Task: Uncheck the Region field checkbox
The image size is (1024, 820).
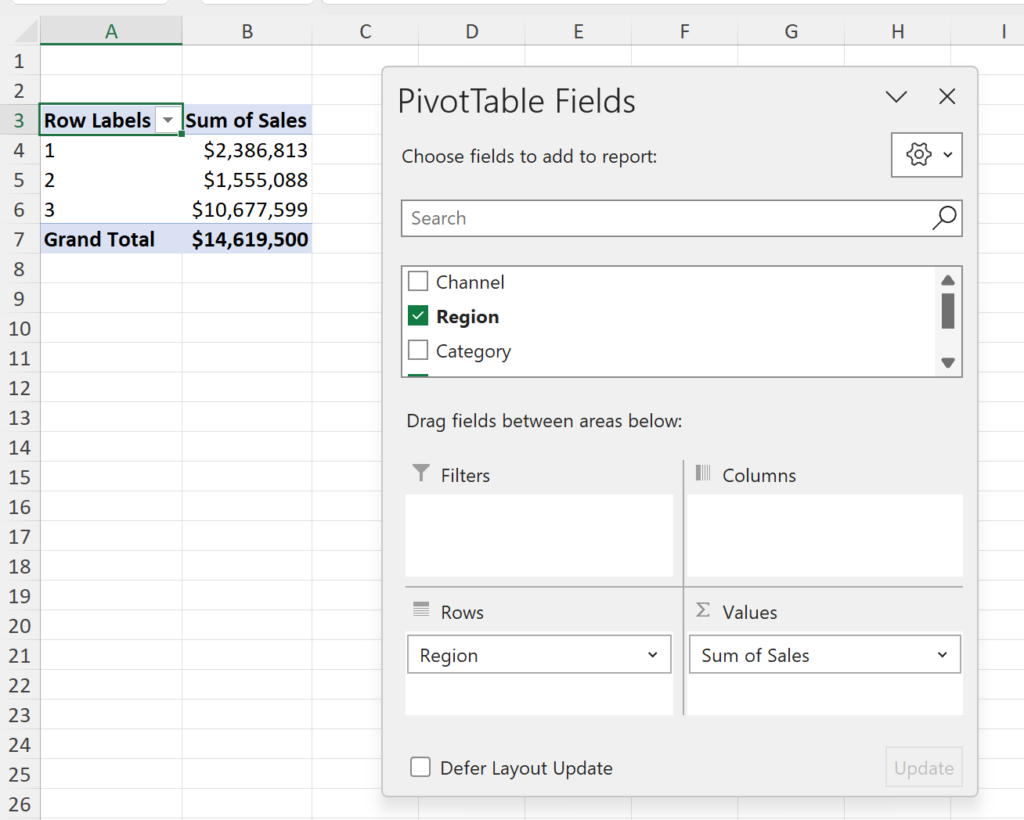Action: click(x=418, y=317)
